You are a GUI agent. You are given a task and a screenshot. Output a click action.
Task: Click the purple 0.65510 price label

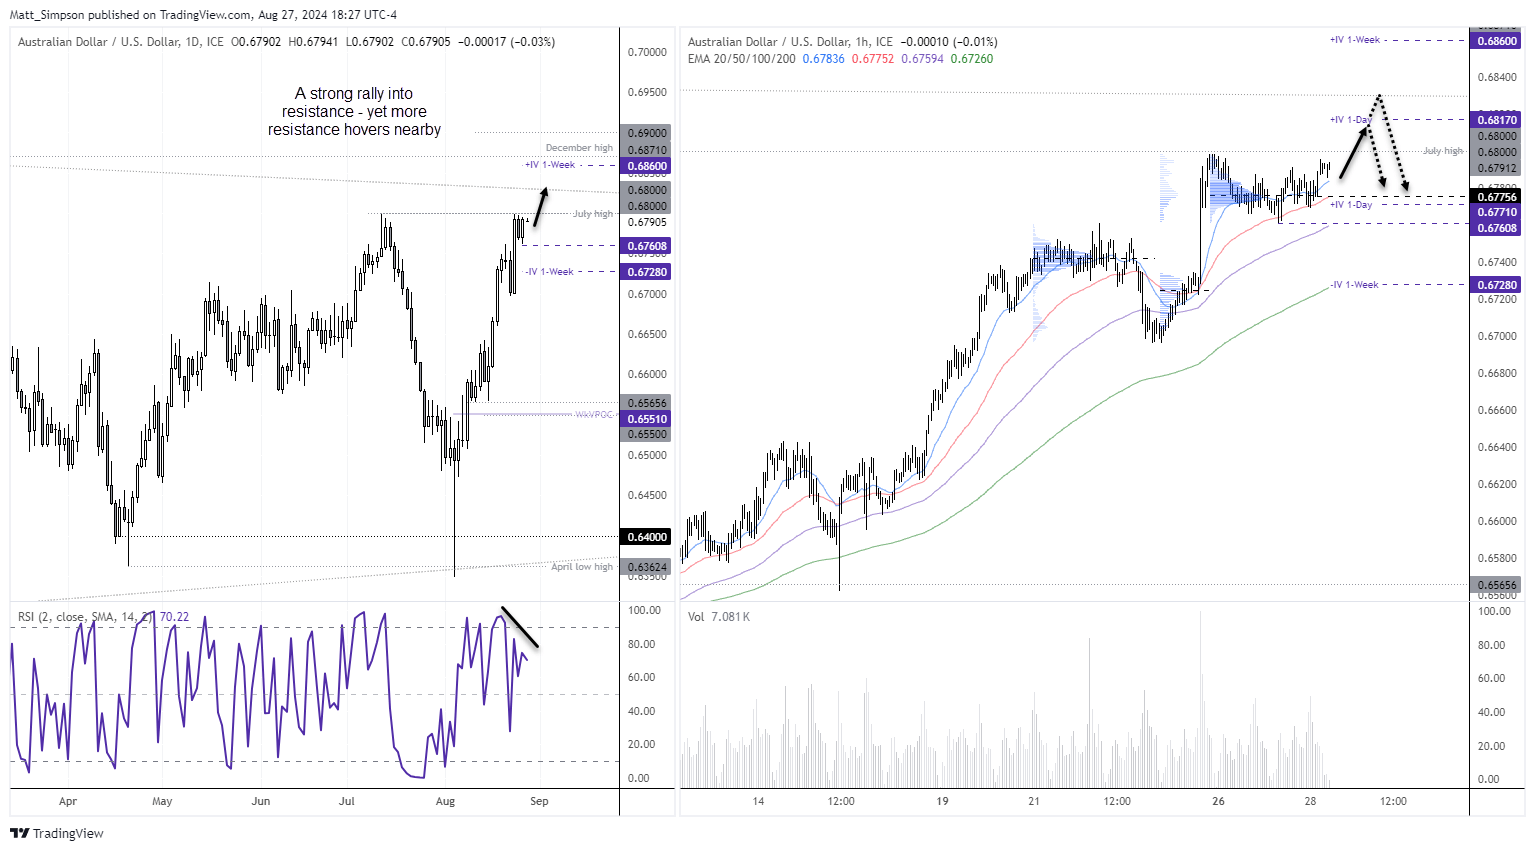(647, 419)
